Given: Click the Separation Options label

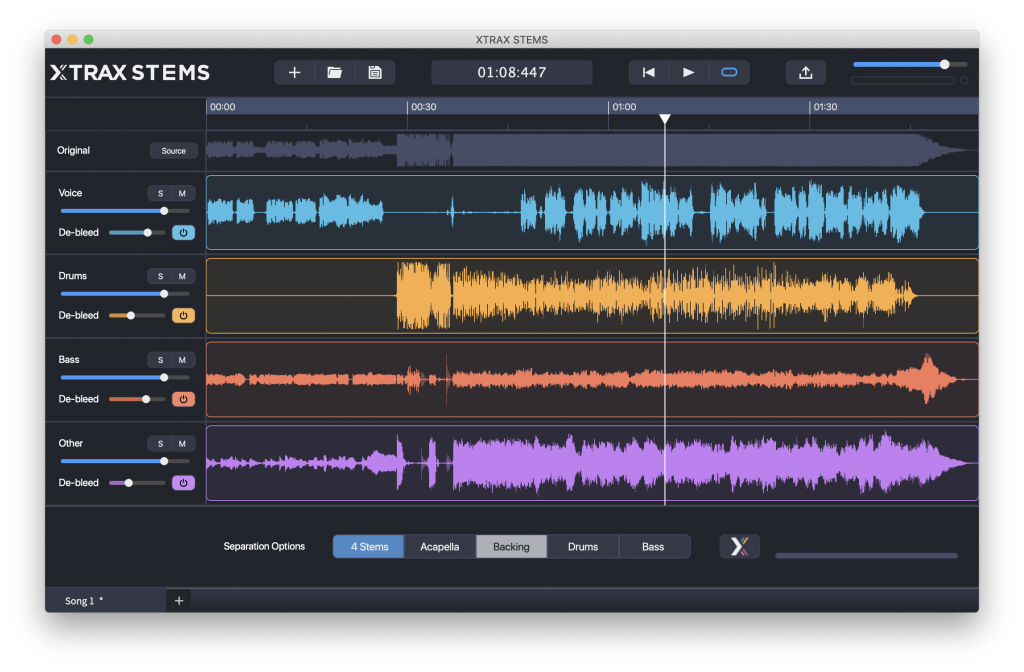Looking at the screenshot, I should click(264, 547).
